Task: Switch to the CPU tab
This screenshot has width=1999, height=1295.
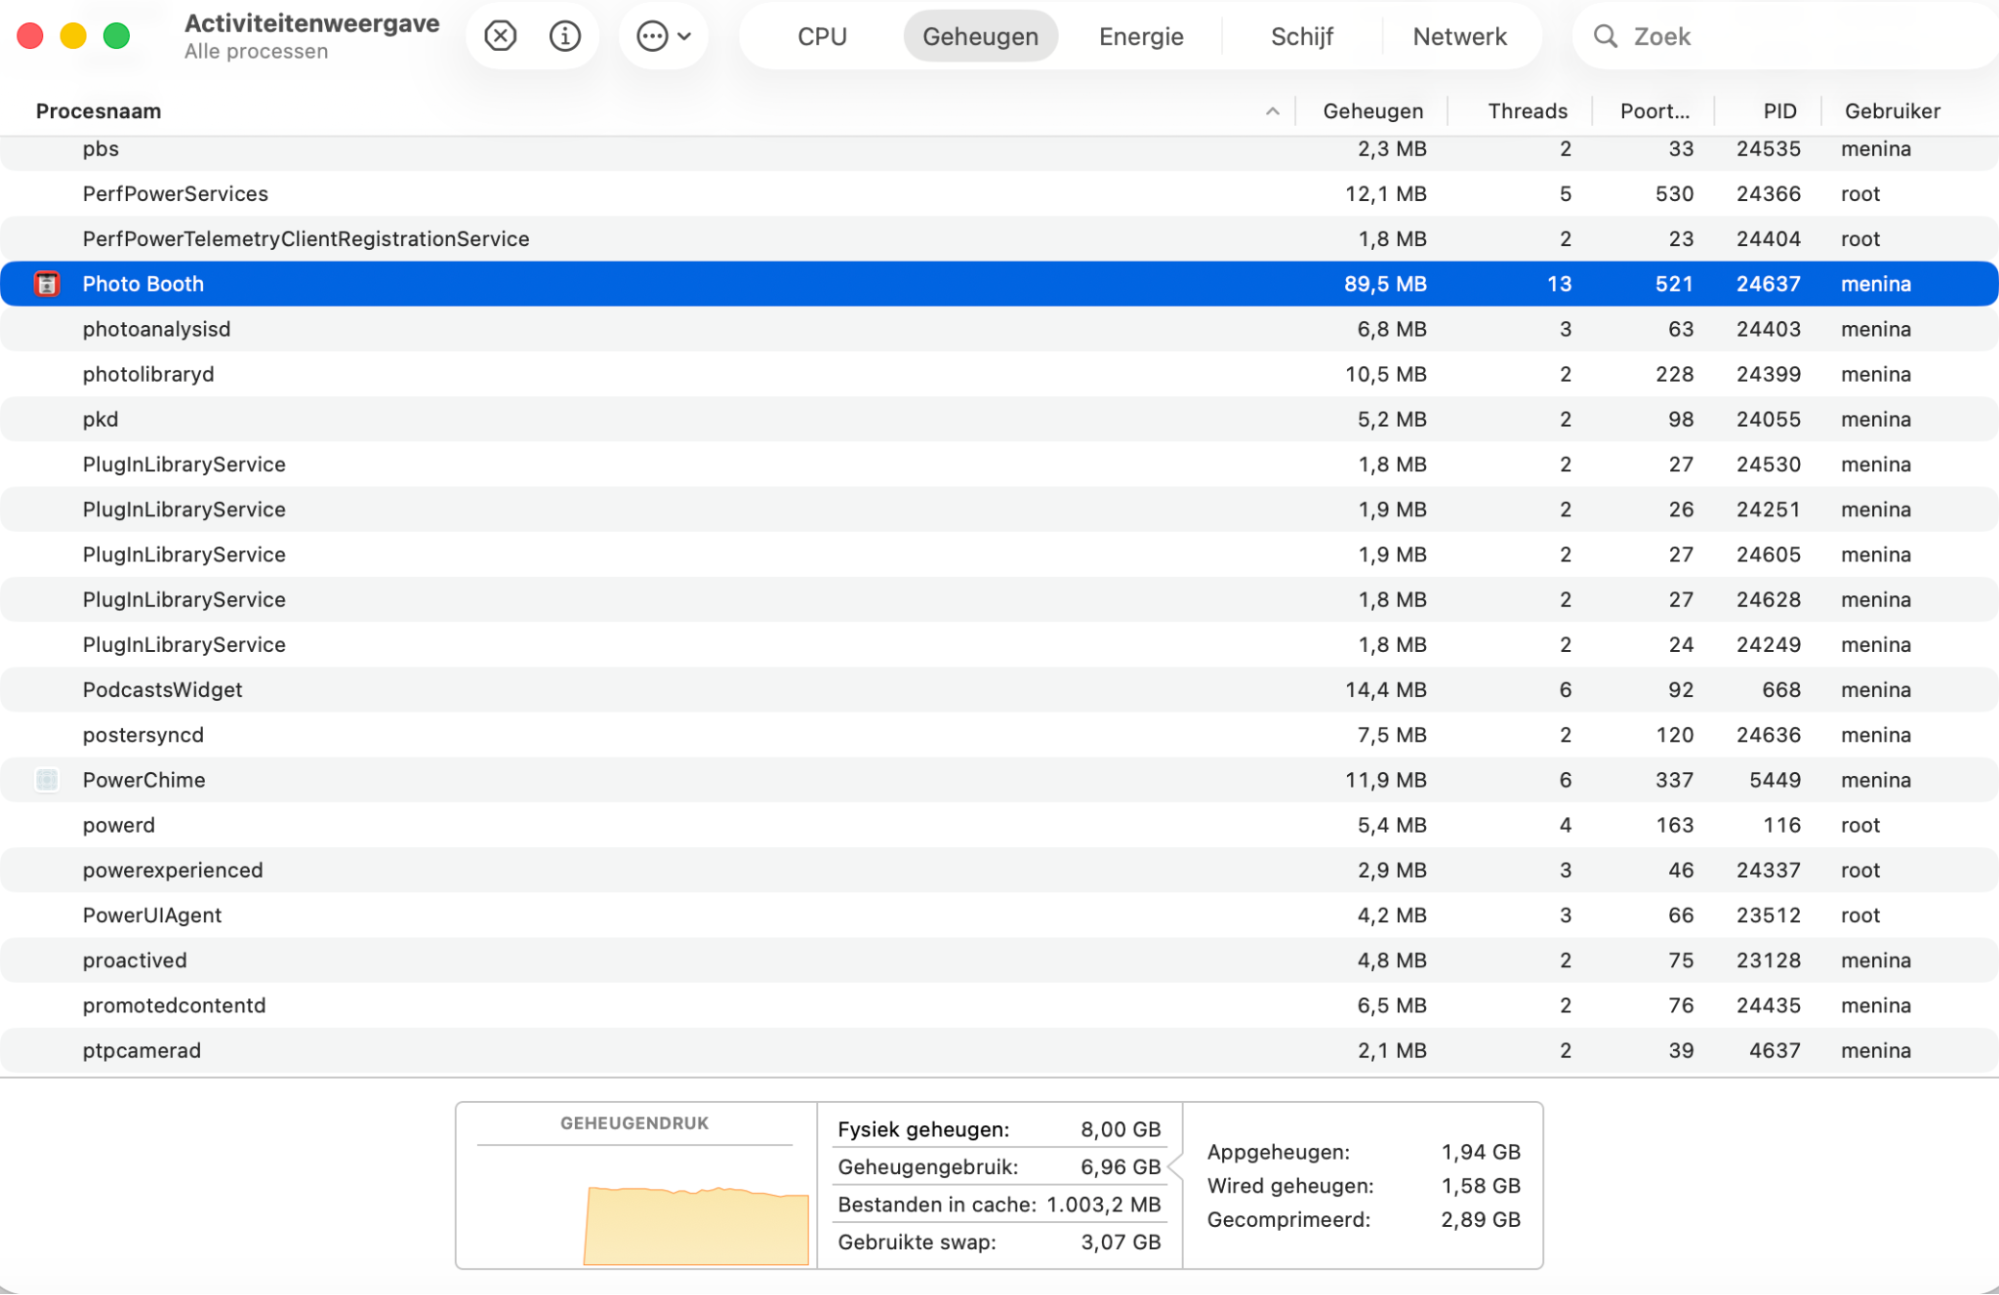Action: tap(822, 37)
